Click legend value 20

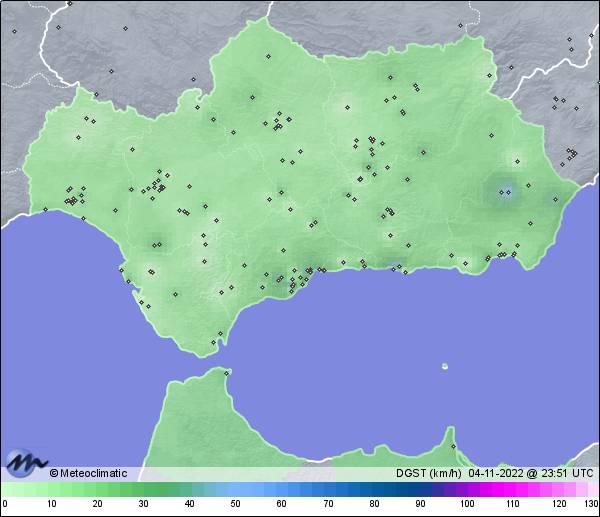coord(98,504)
